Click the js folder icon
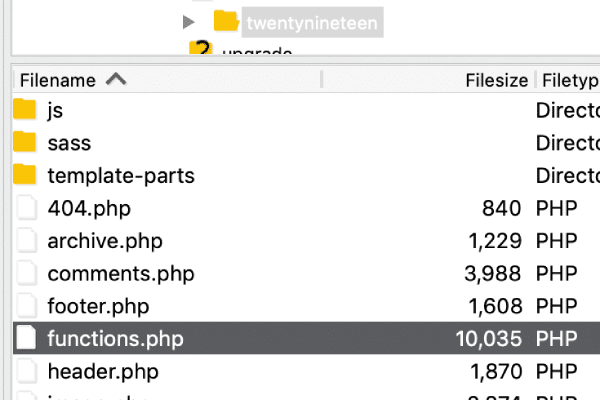Image resolution: width=600 pixels, height=400 pixels. (24, 109)
